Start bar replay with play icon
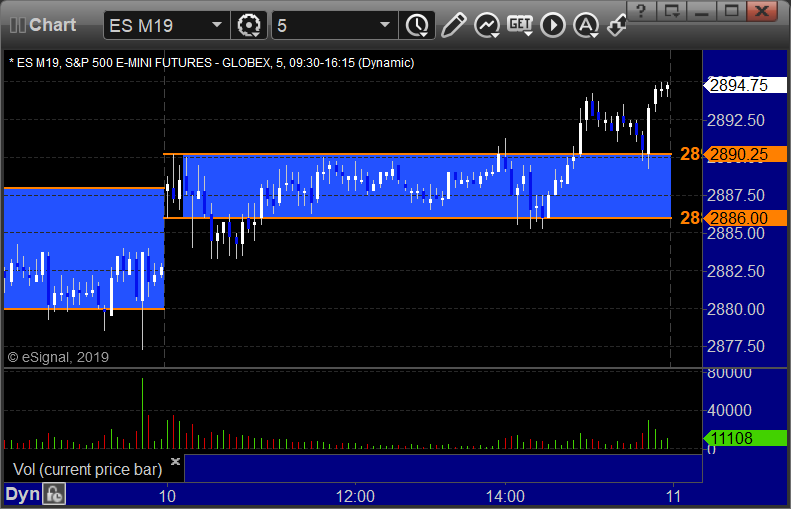This screenshot has width=791, height=509. pos(553,25)
